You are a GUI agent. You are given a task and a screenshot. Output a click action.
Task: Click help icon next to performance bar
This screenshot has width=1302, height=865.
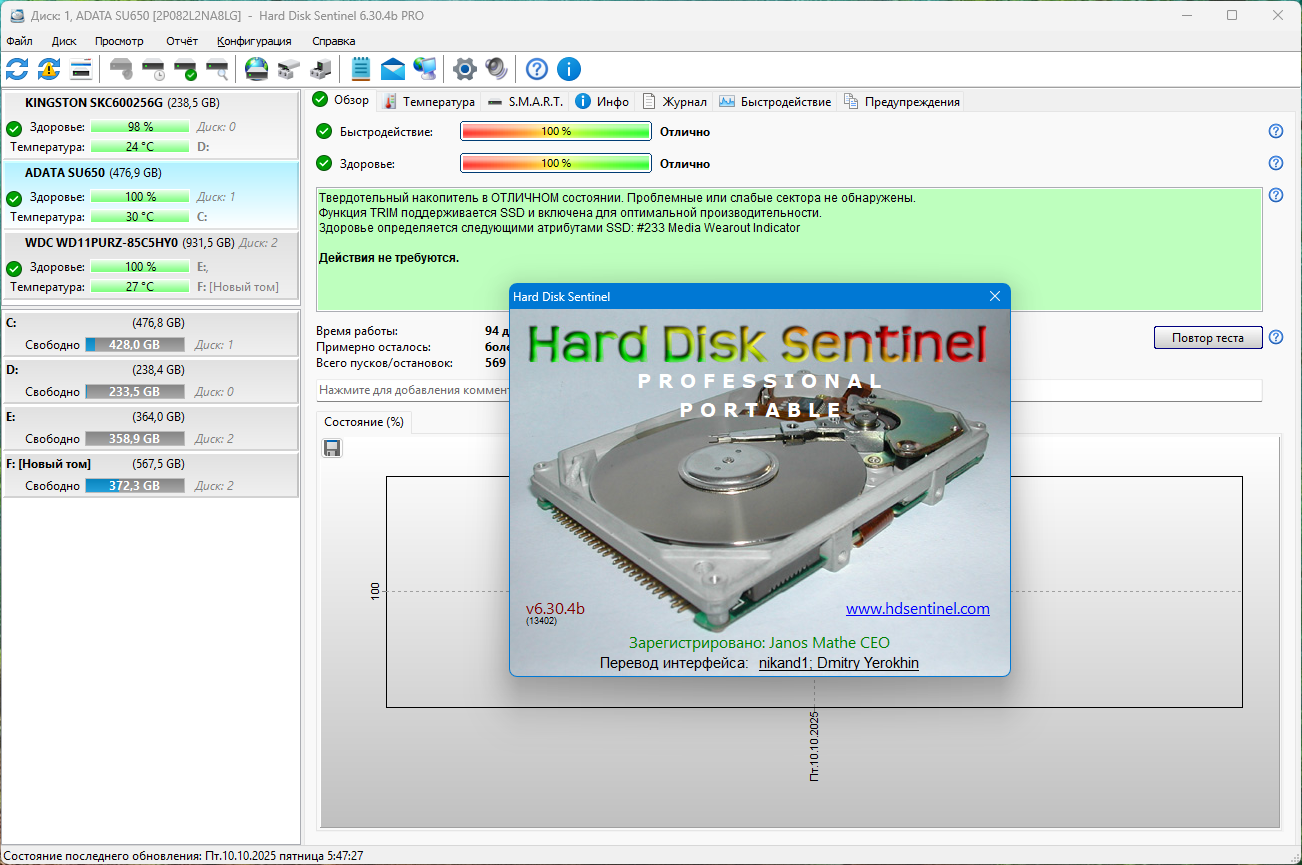1275,131
